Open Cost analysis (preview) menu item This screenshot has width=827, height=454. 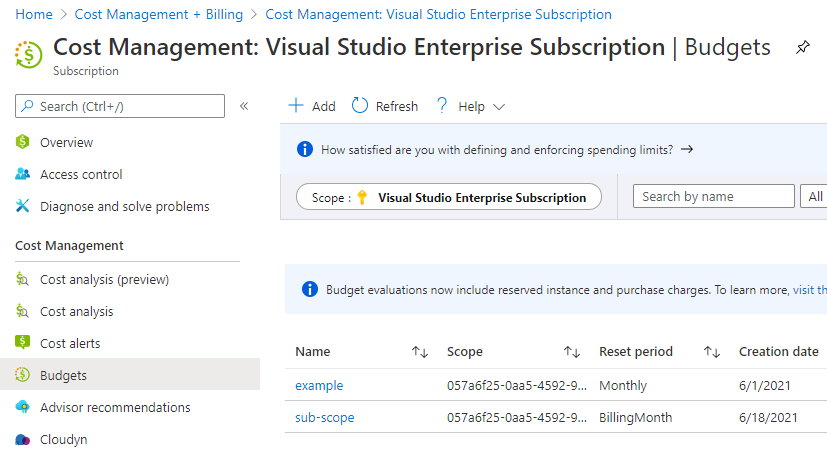[104, 279]
